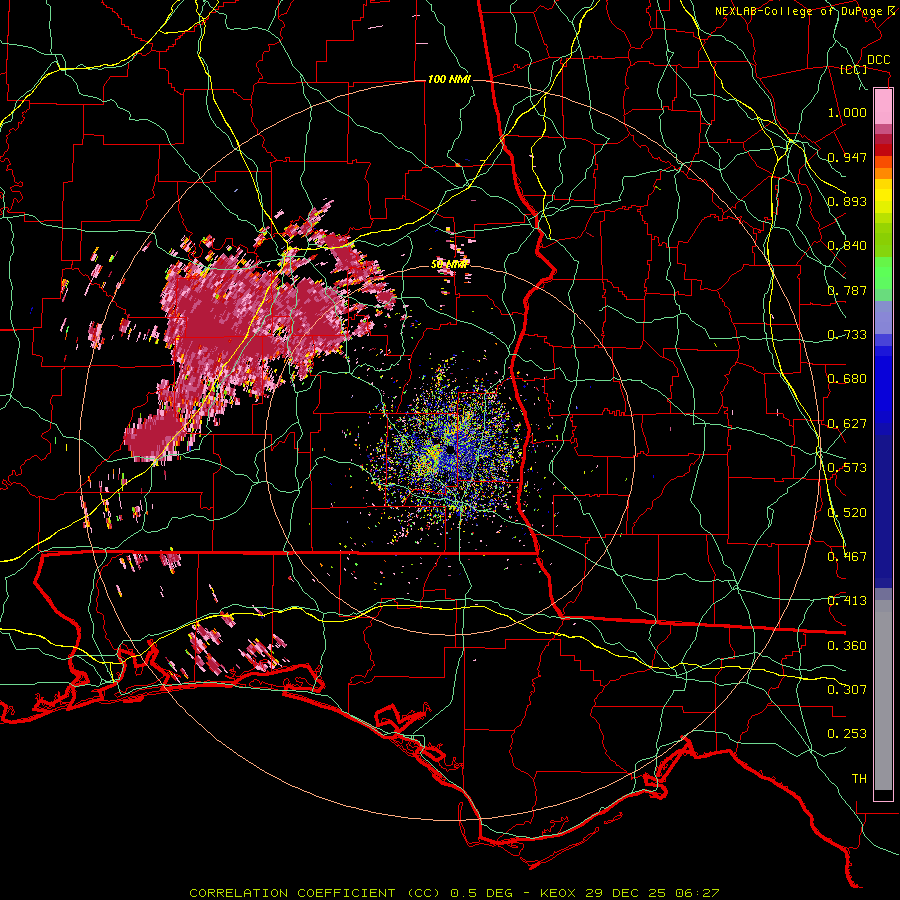Select the 0.893 scale label
Viewport: 900px width, 900px height.
(847, 201)
